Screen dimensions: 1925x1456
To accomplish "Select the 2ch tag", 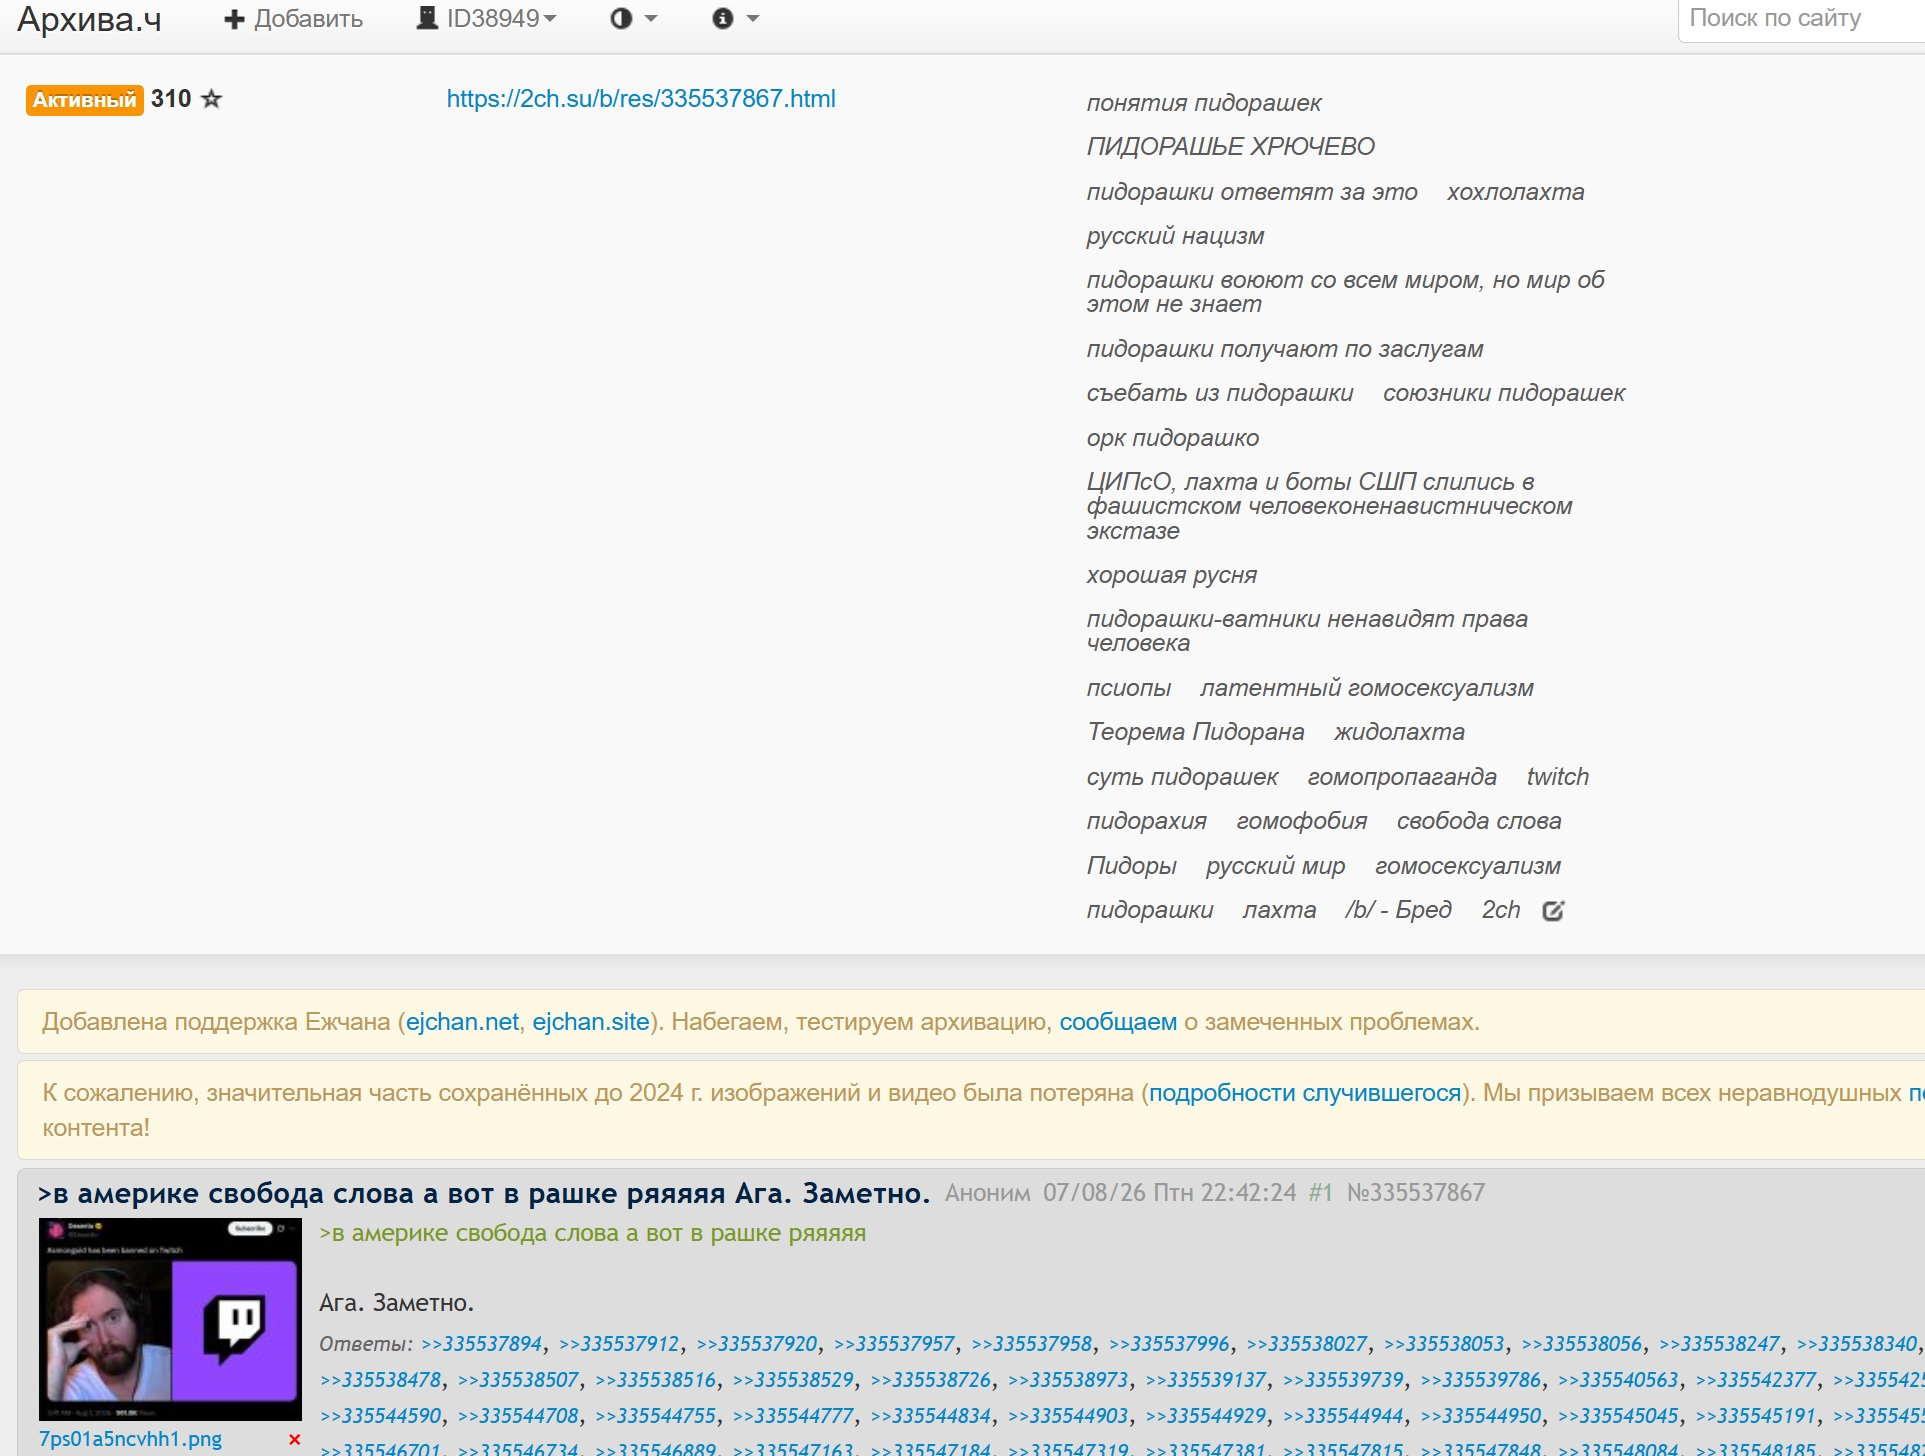I will pos(1501,910).
